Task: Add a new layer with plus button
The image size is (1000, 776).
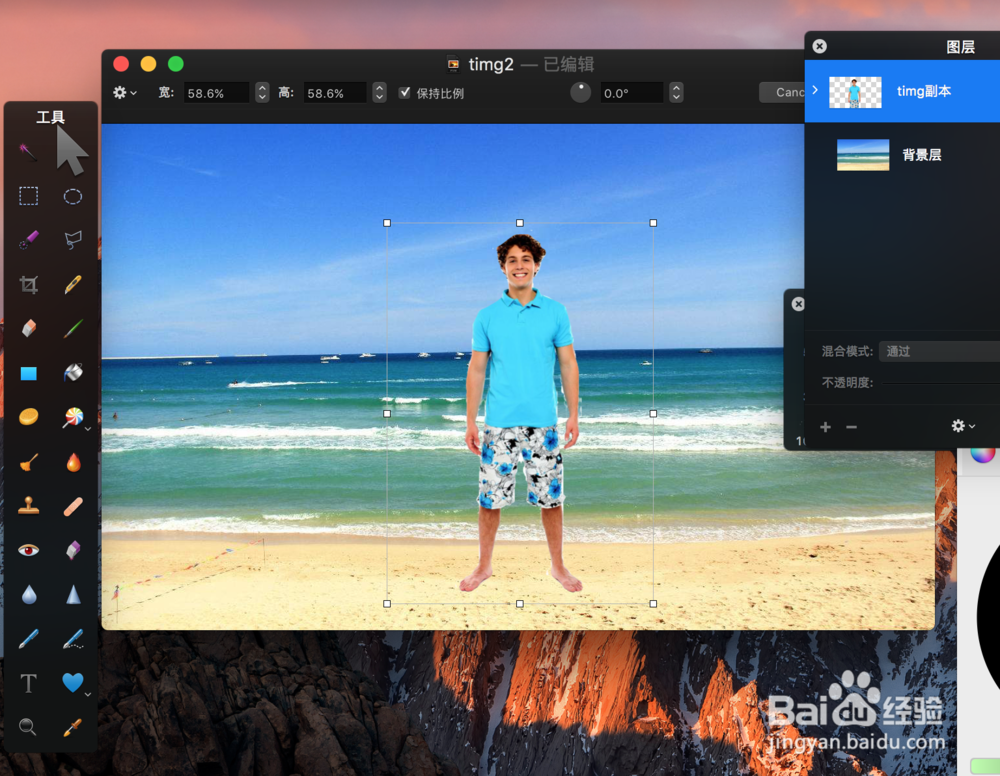Action: pyautogui.click(x=825, y=427)
